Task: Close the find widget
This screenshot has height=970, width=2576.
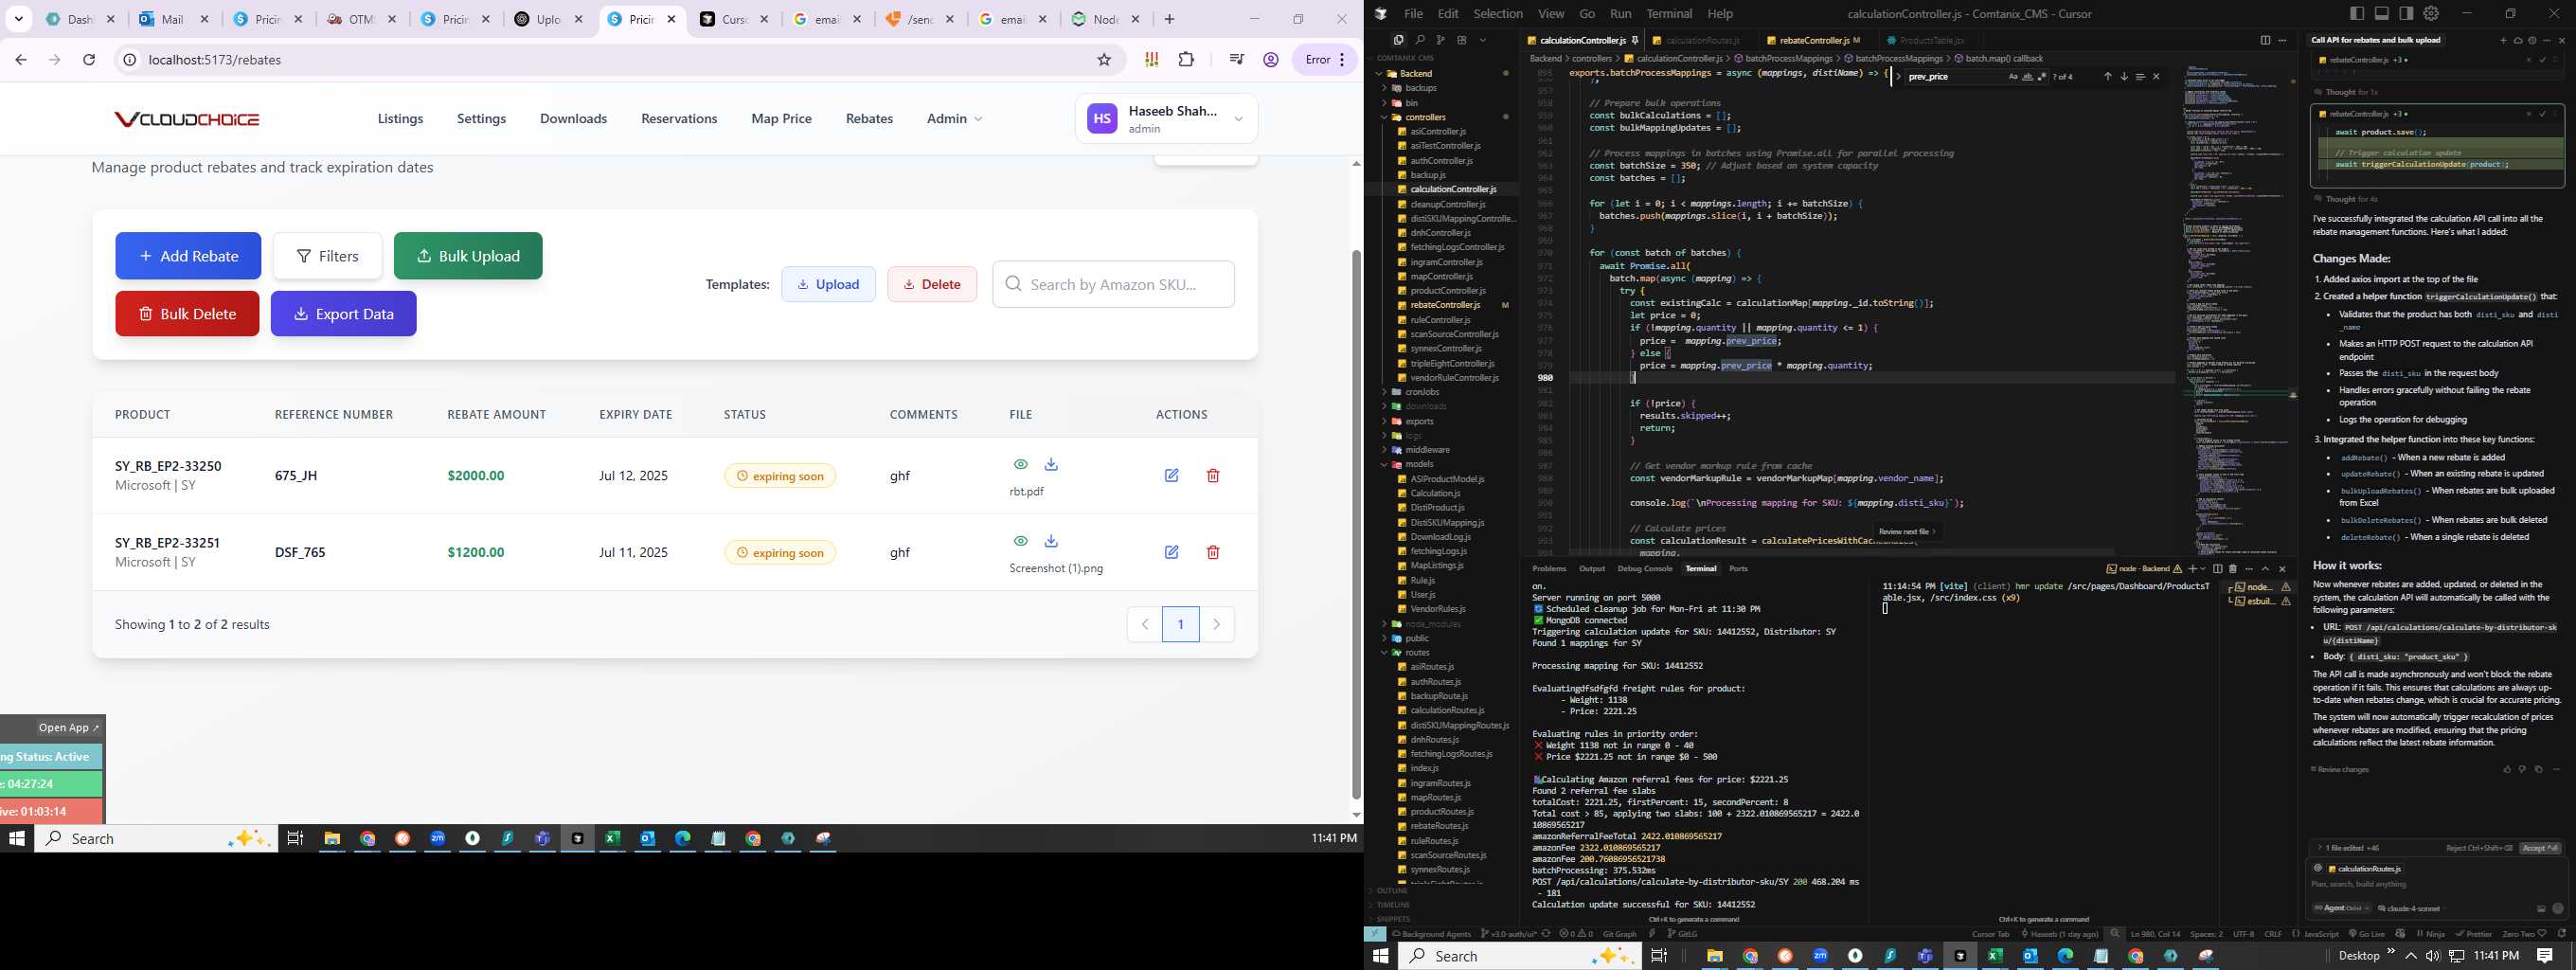Action: (x=2156, y=77)
